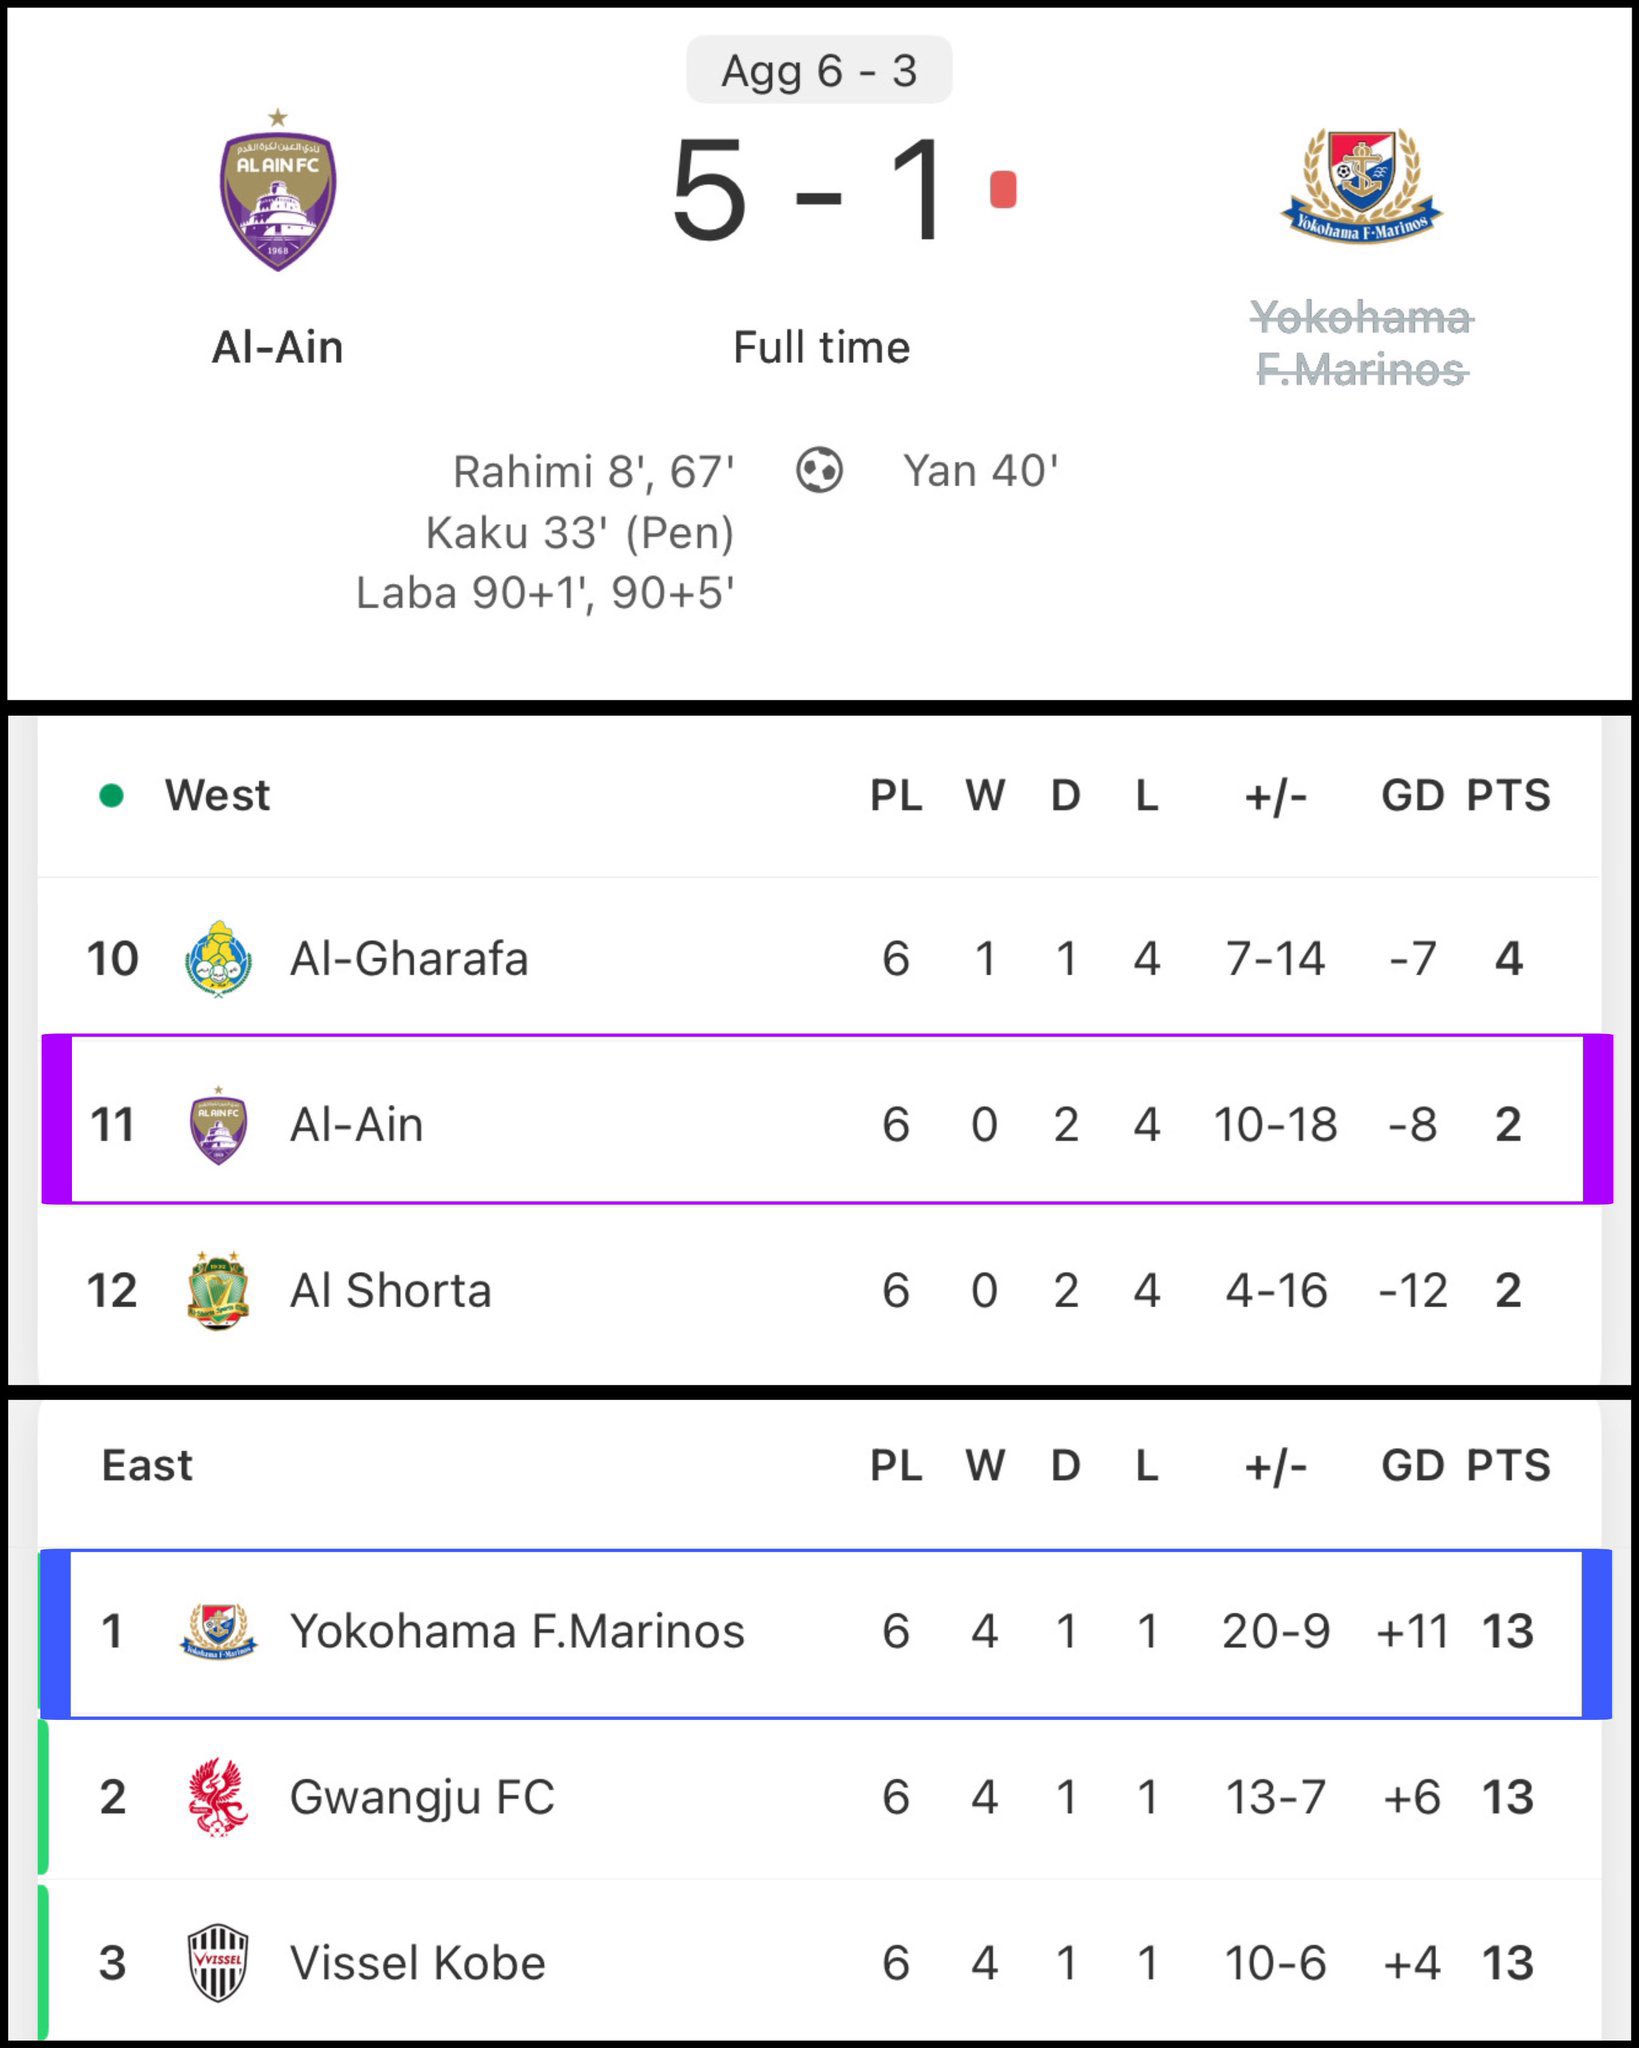Open Al-Gharafa team name link
Image resolution: width=1639 pixels, height=2048 pixels.
point(409,960)
